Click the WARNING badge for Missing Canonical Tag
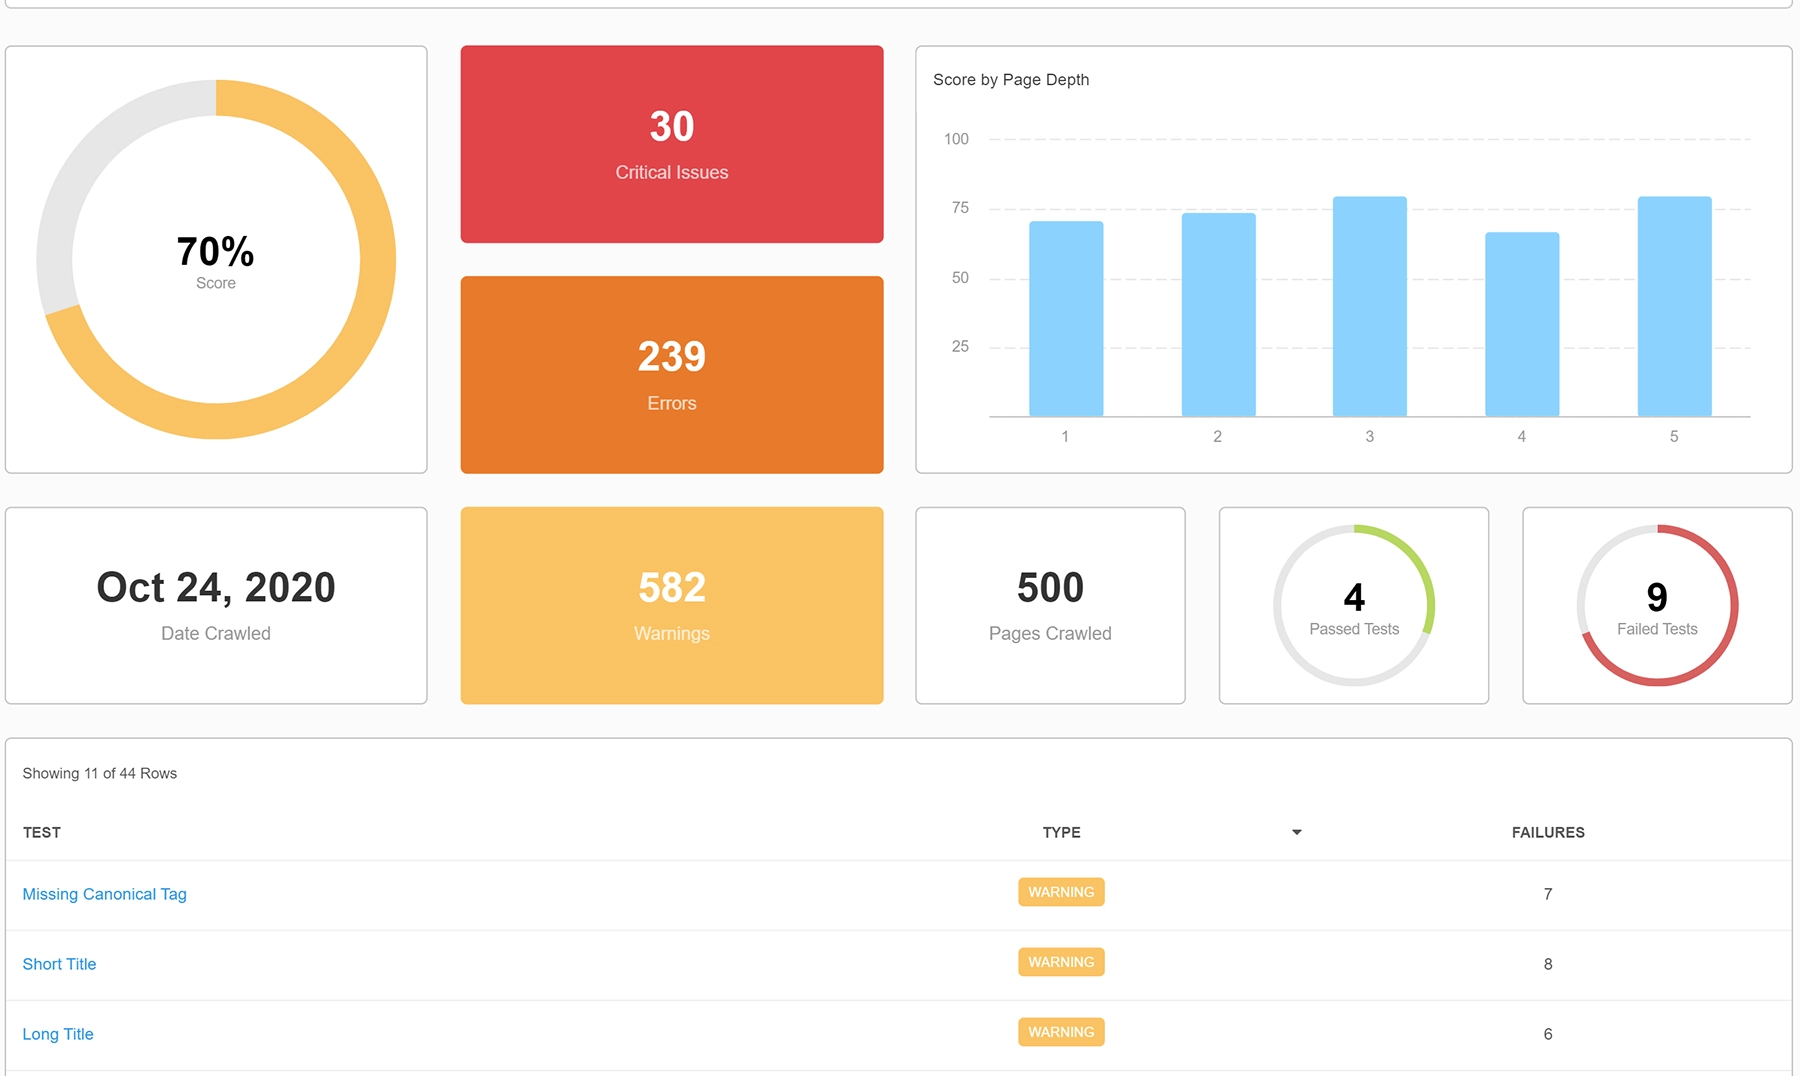The width and height of the screenshot is (1800, 1077). coord(1061,891)
